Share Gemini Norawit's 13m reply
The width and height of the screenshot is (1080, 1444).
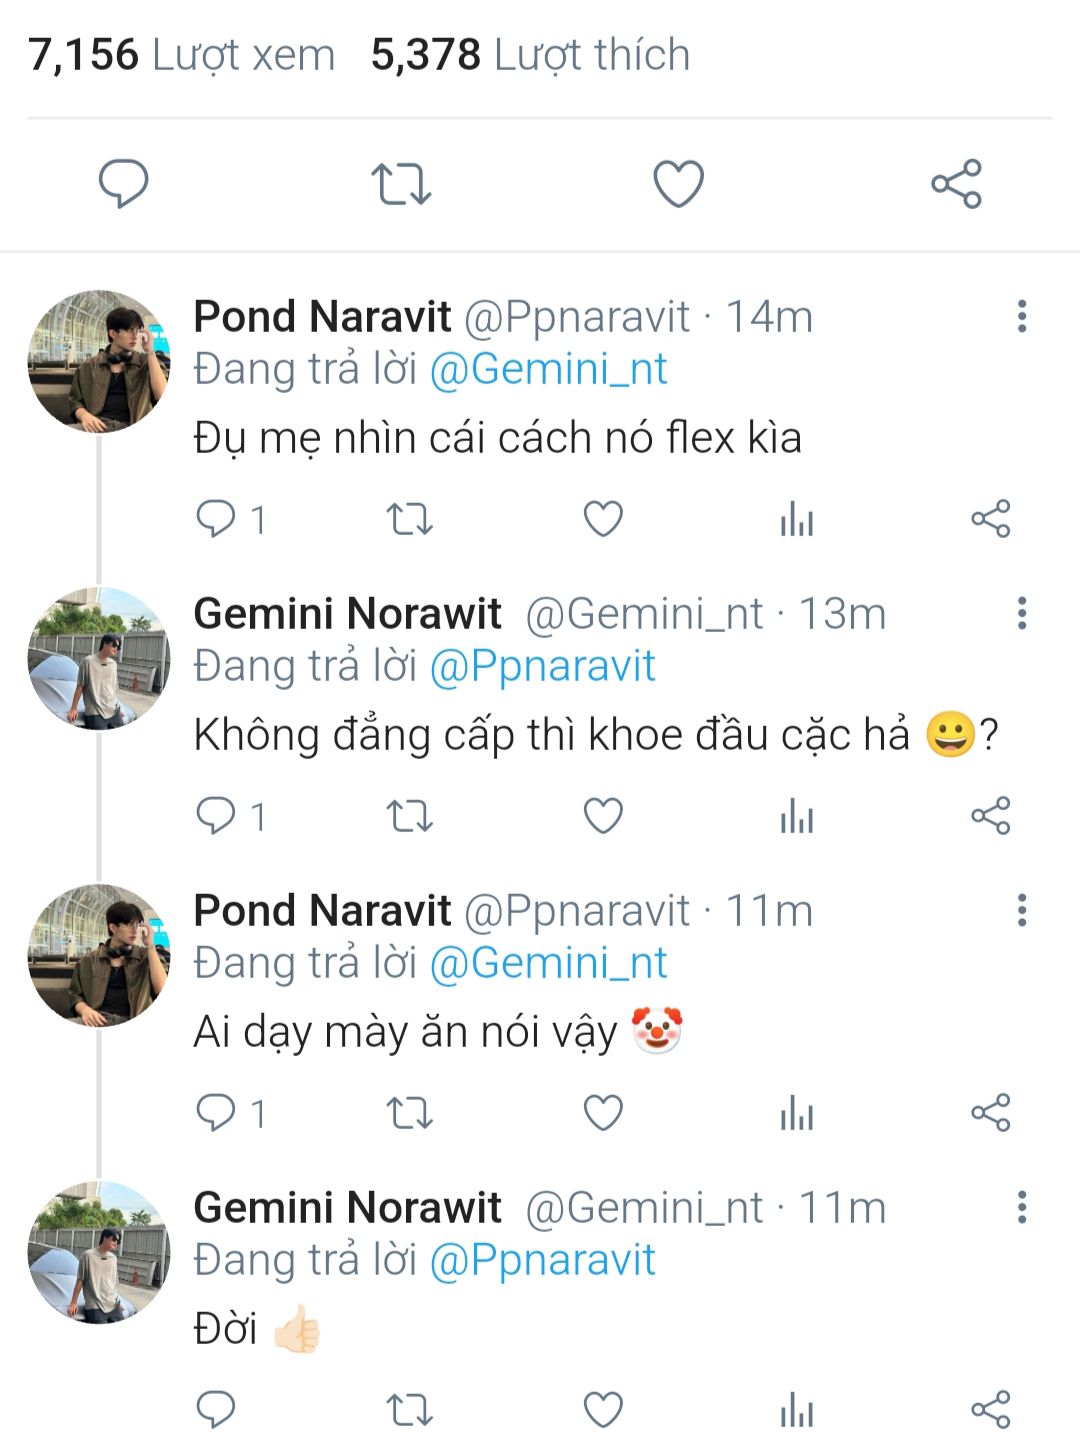click(x=990, y=816)
